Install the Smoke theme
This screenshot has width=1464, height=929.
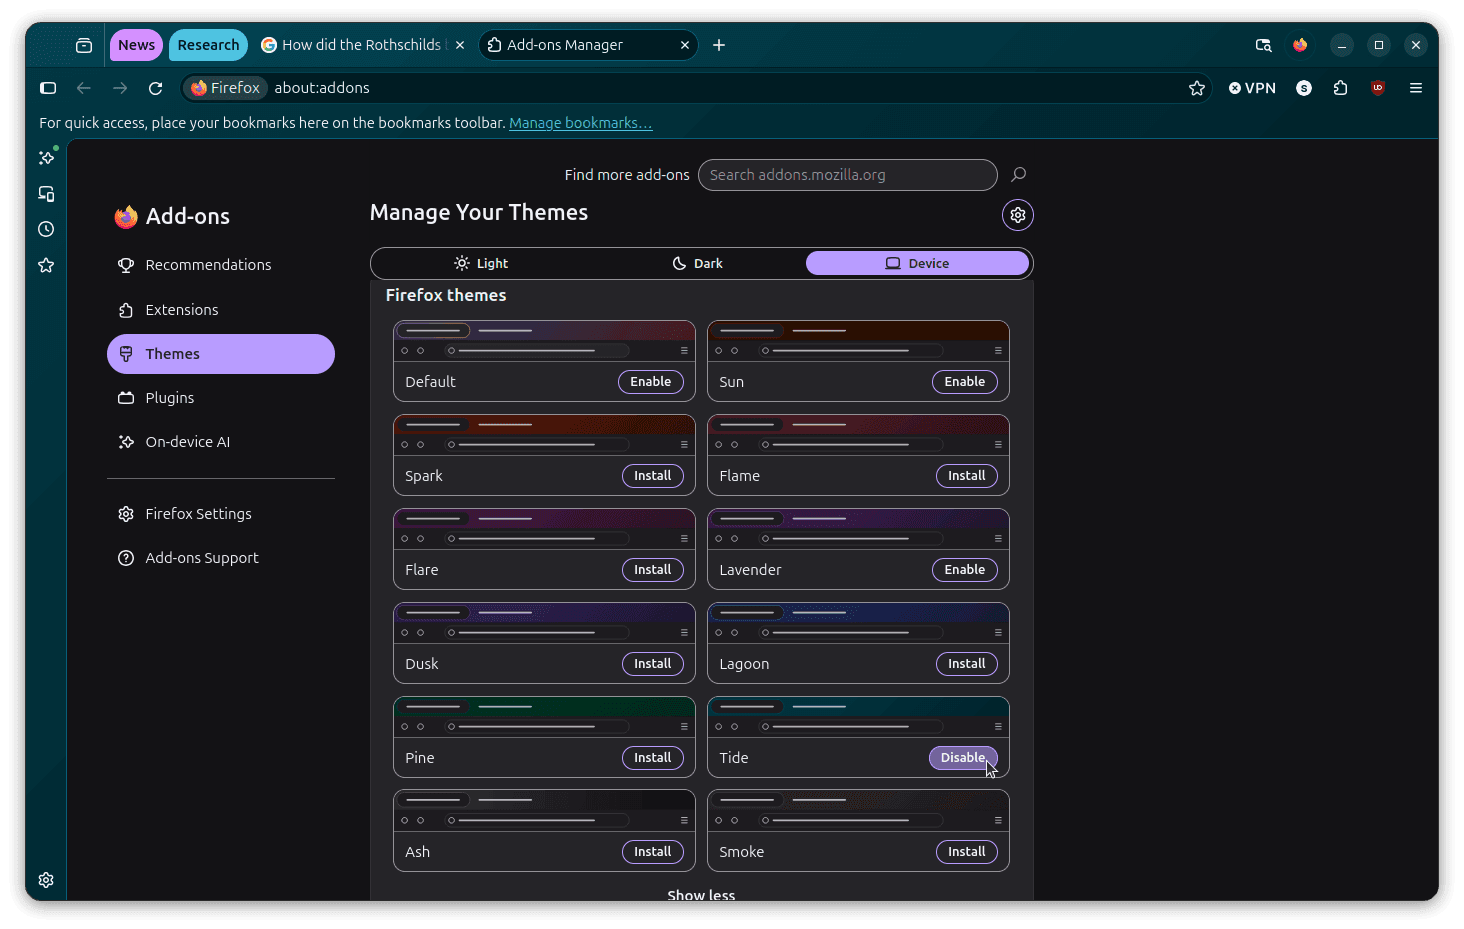(x=967, y=852)
